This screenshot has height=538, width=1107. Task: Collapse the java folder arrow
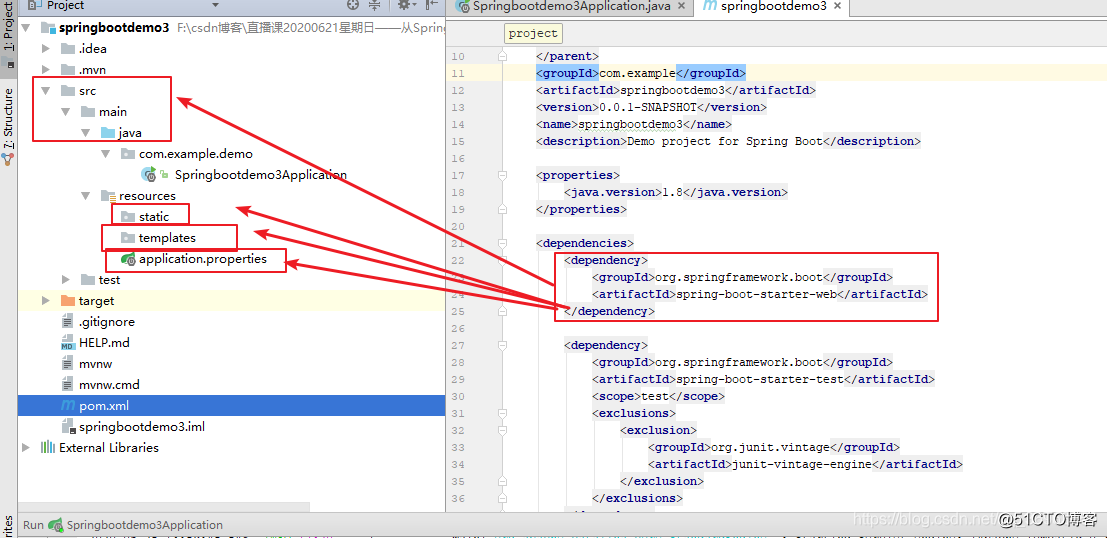pyautogui.click(x=85, y=133)
